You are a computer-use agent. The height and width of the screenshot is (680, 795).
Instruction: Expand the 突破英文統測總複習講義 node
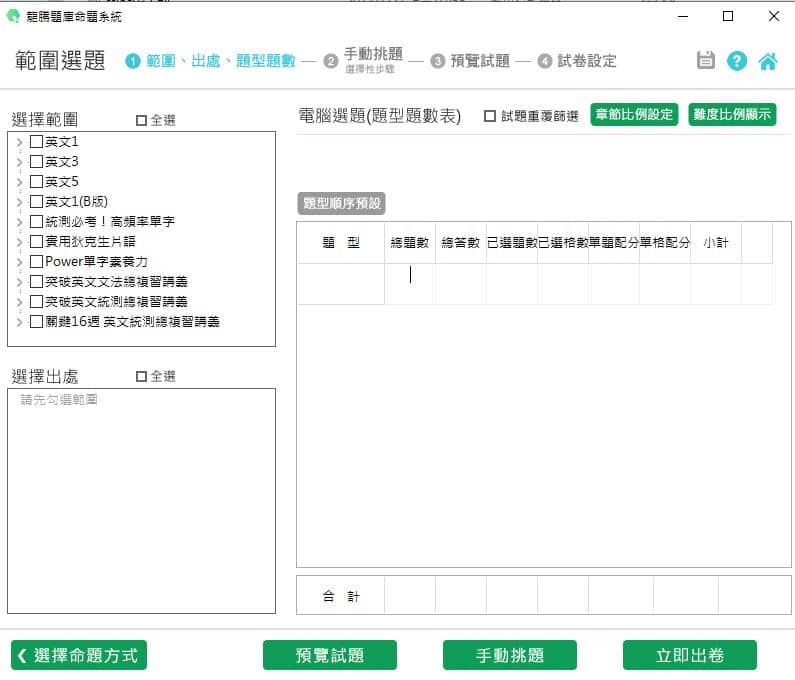19,302
